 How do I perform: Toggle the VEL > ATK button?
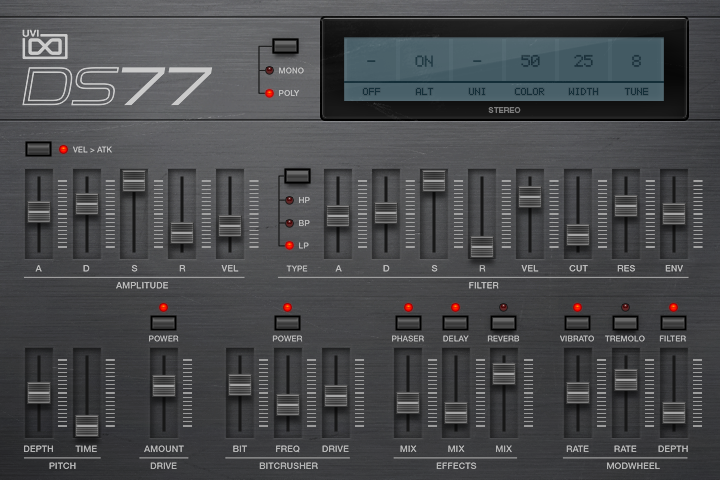click(x=38, y=149)
